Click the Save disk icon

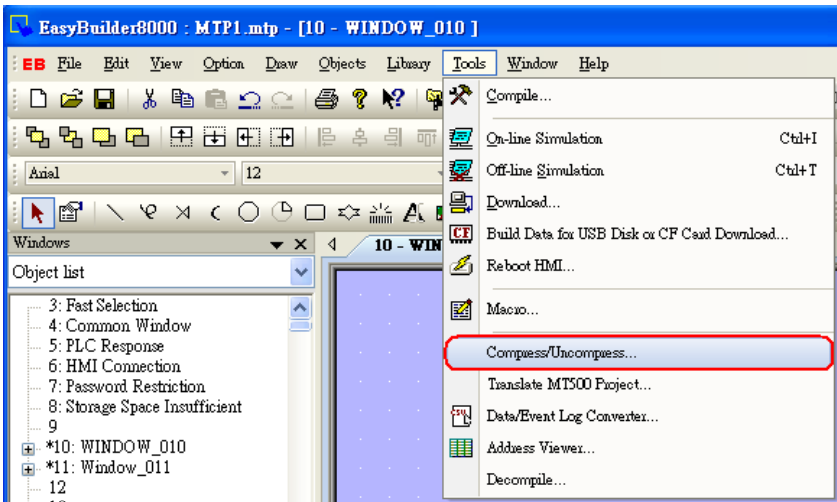[x=104, y=99]
